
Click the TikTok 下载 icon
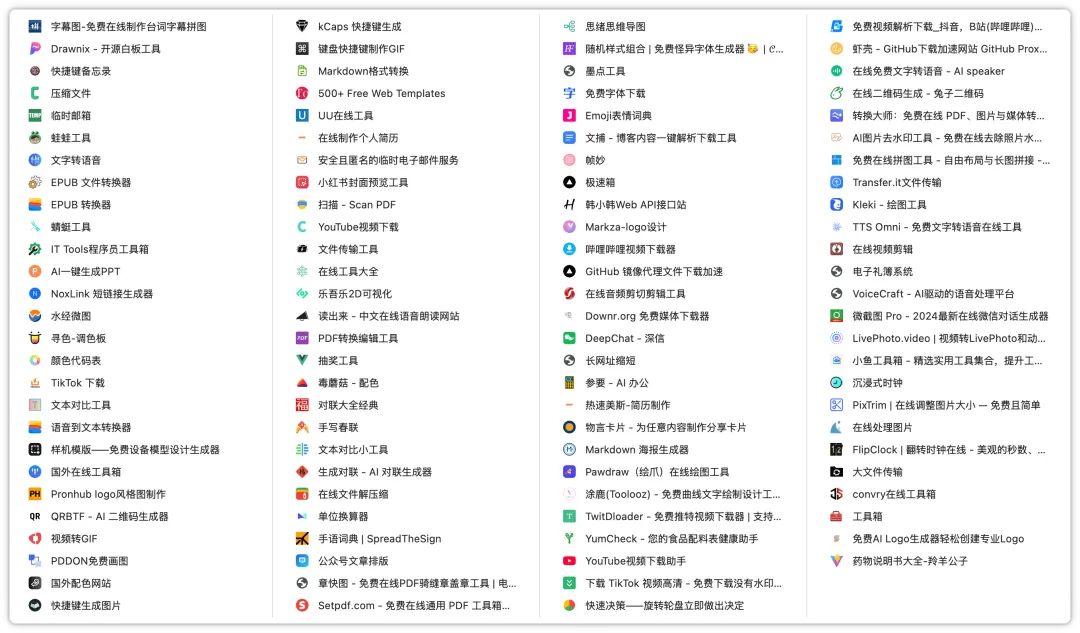(x=35, y=383)
